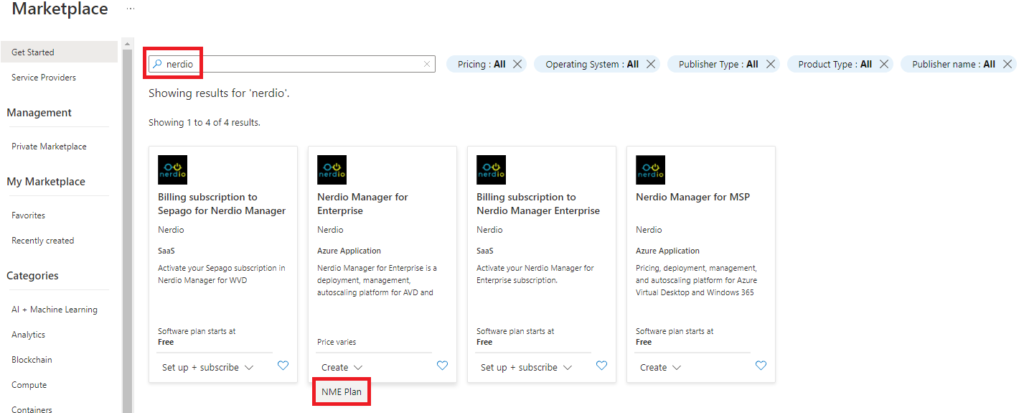The width and height of the screenshot is (1024, 413).
Task: Click 'Price varies' on Enterprise card
Action: 337,342
